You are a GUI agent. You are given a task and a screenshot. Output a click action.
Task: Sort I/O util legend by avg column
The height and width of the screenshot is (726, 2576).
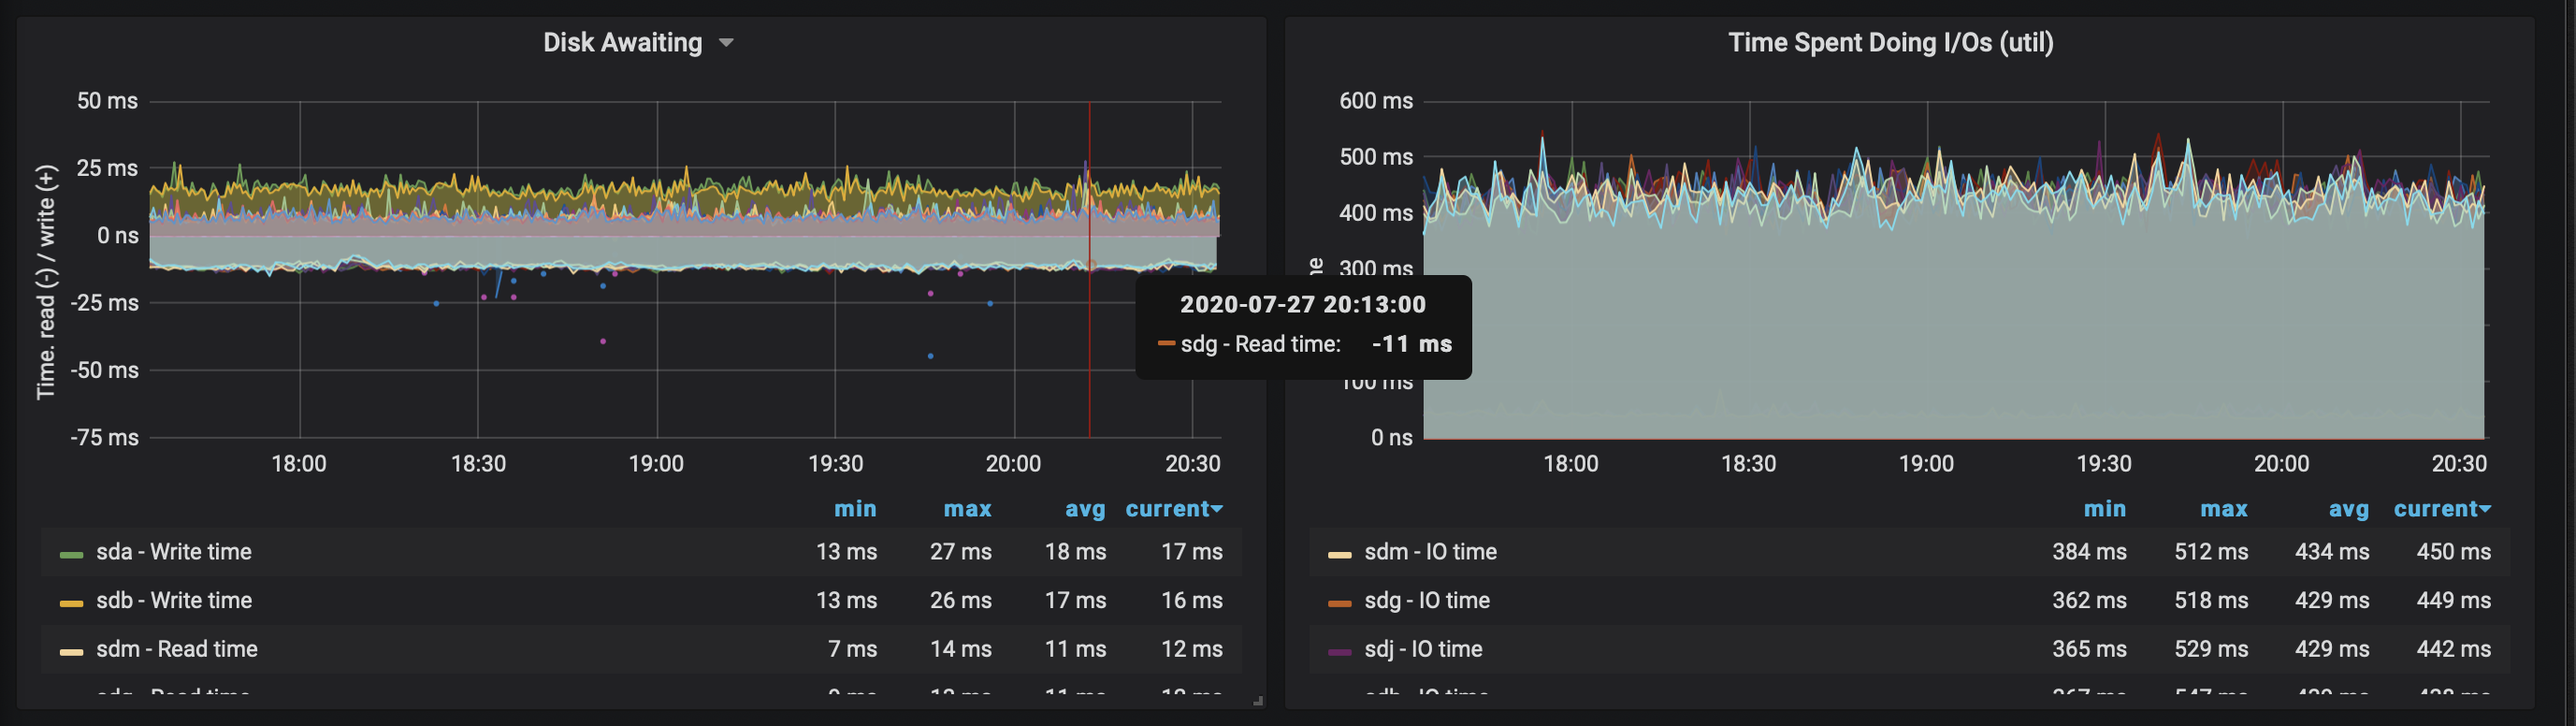coord(2349,509)
